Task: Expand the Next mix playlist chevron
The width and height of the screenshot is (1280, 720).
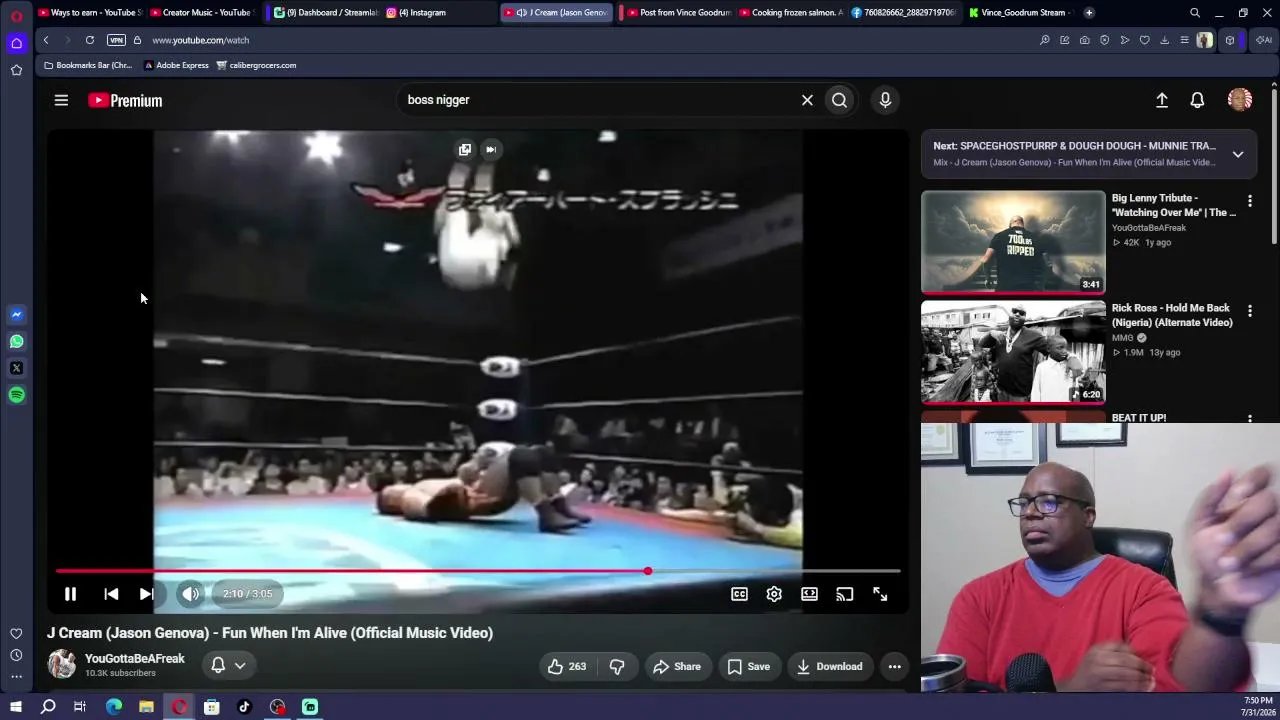Action: point(1238,155)
